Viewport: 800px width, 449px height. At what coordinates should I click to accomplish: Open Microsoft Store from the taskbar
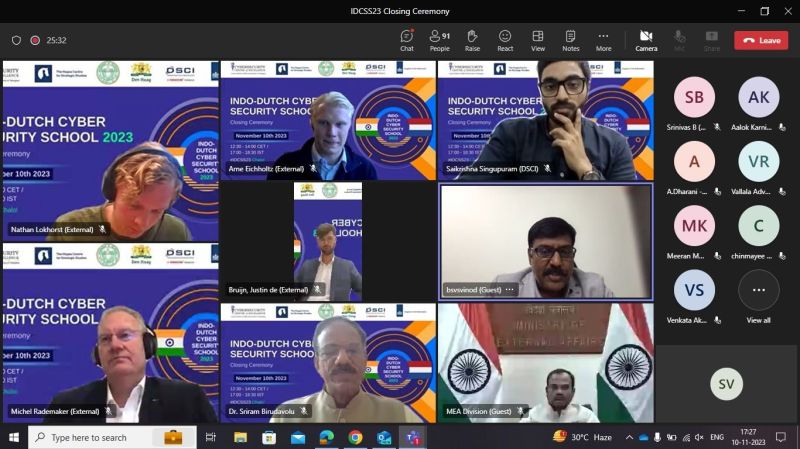coord(269,437)
